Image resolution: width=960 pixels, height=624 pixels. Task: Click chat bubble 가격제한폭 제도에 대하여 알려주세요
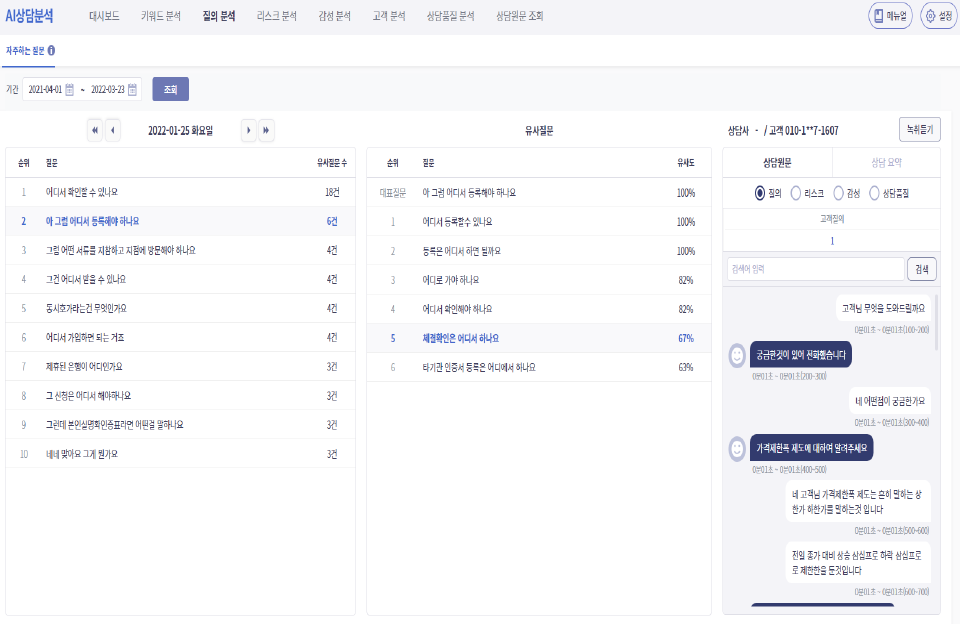coord(812,448)
